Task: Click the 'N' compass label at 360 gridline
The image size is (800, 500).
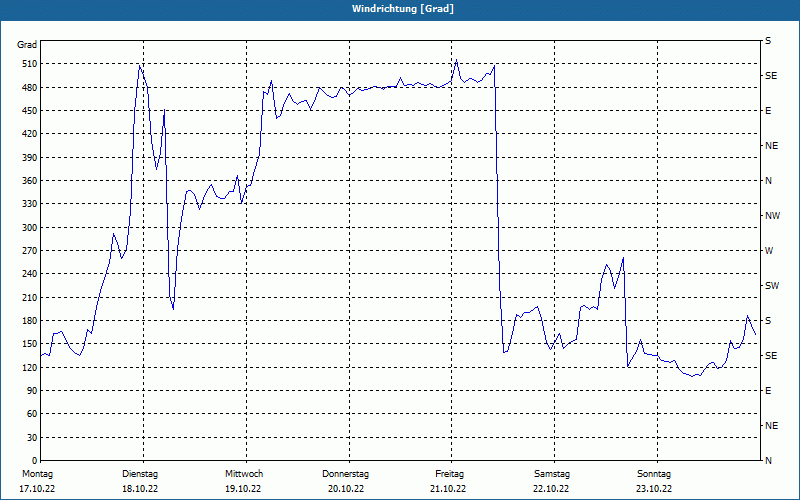Action: click(768, 181)
